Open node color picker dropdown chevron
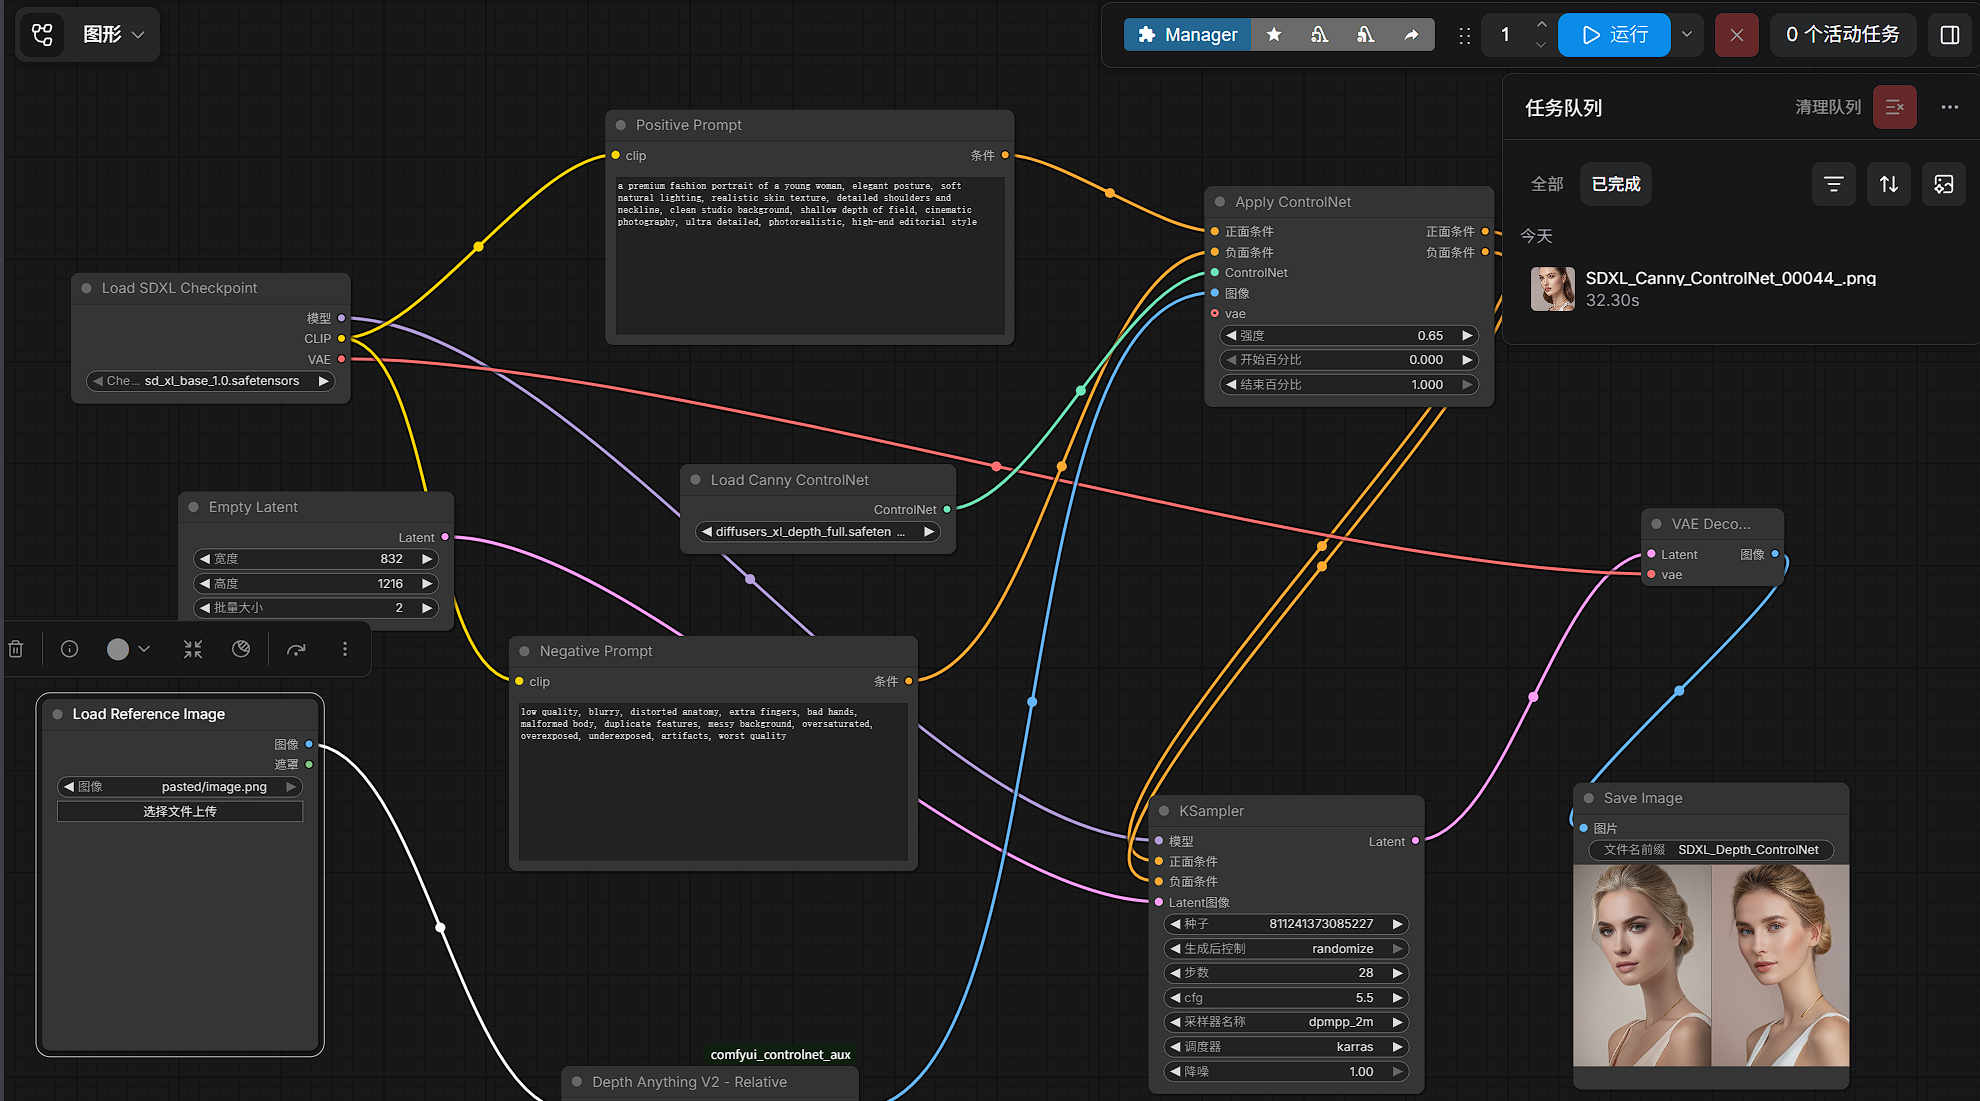Screen dimensions: 1980x1101 click(x=144, y=649)
